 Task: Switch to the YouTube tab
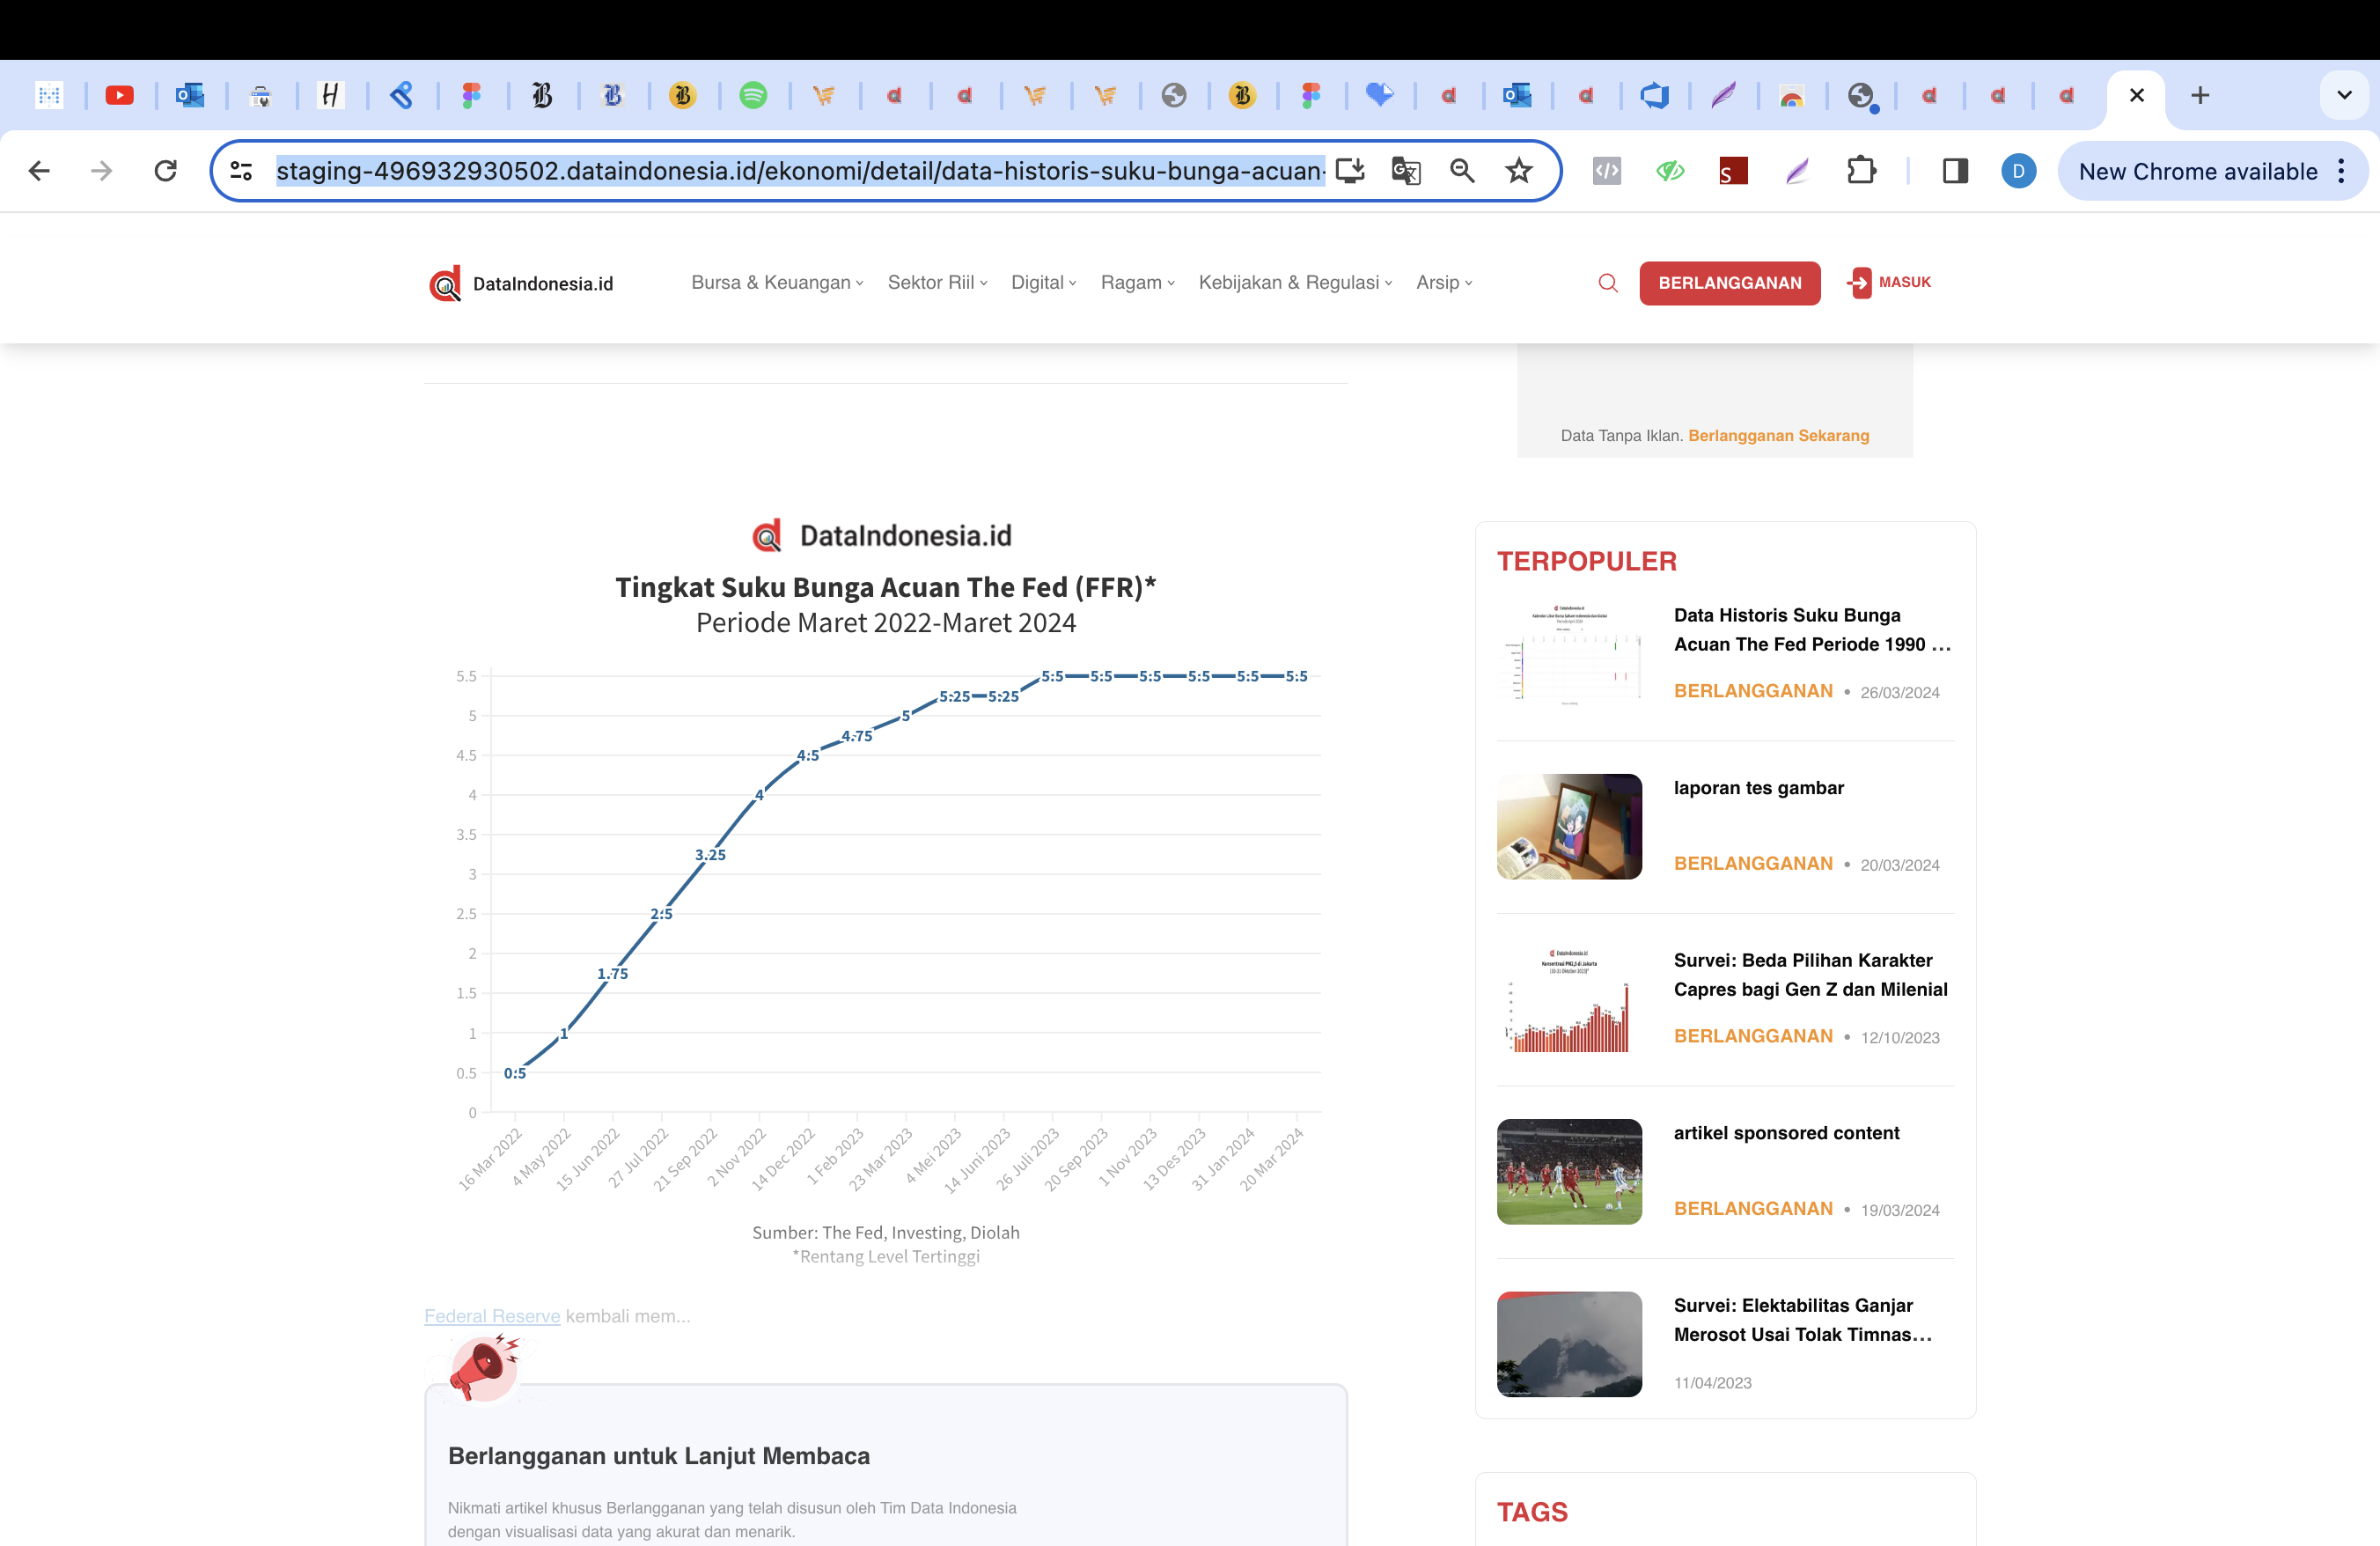point(119,95)
